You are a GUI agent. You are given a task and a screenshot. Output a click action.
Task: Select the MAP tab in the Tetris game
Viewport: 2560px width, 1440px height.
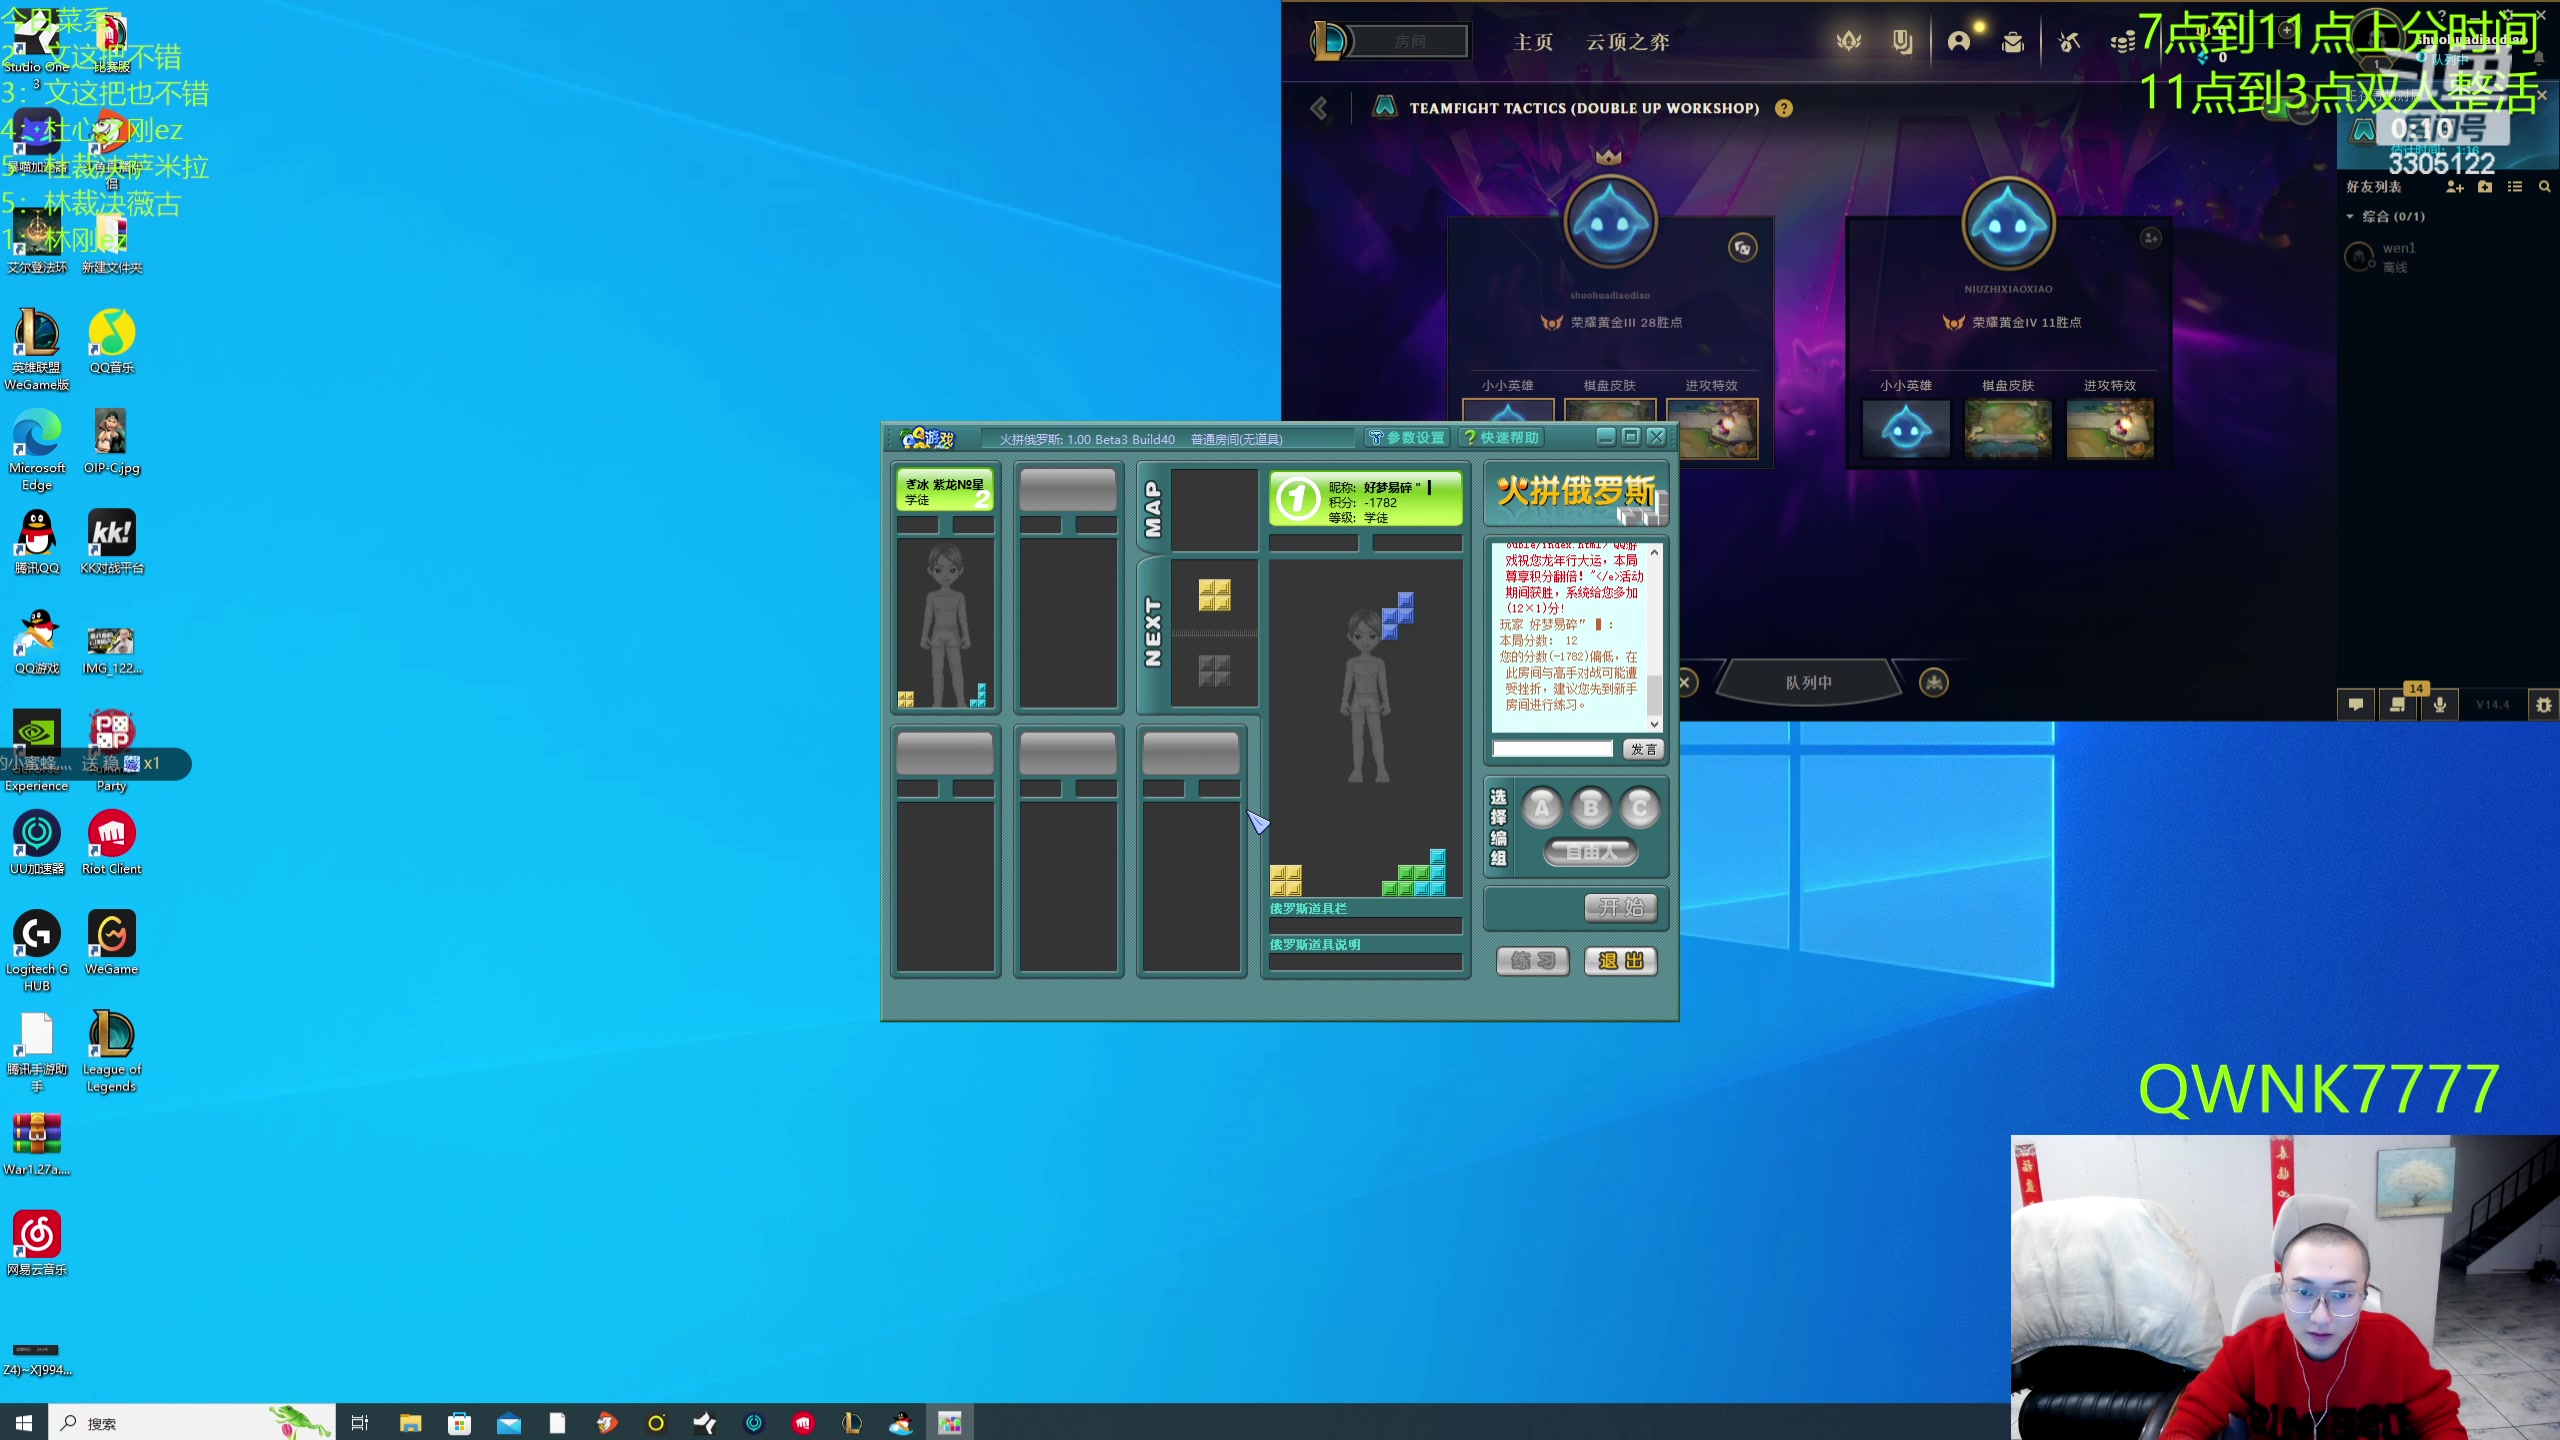pyautogui.click(x=1153, y=509)
